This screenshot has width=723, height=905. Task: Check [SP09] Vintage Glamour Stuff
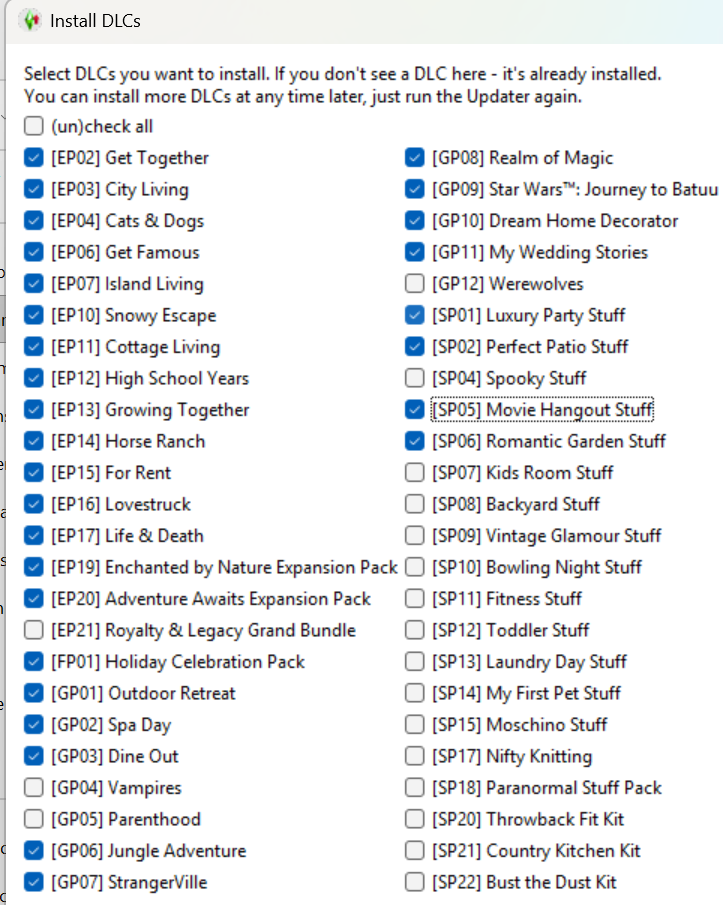pos(414,535)
